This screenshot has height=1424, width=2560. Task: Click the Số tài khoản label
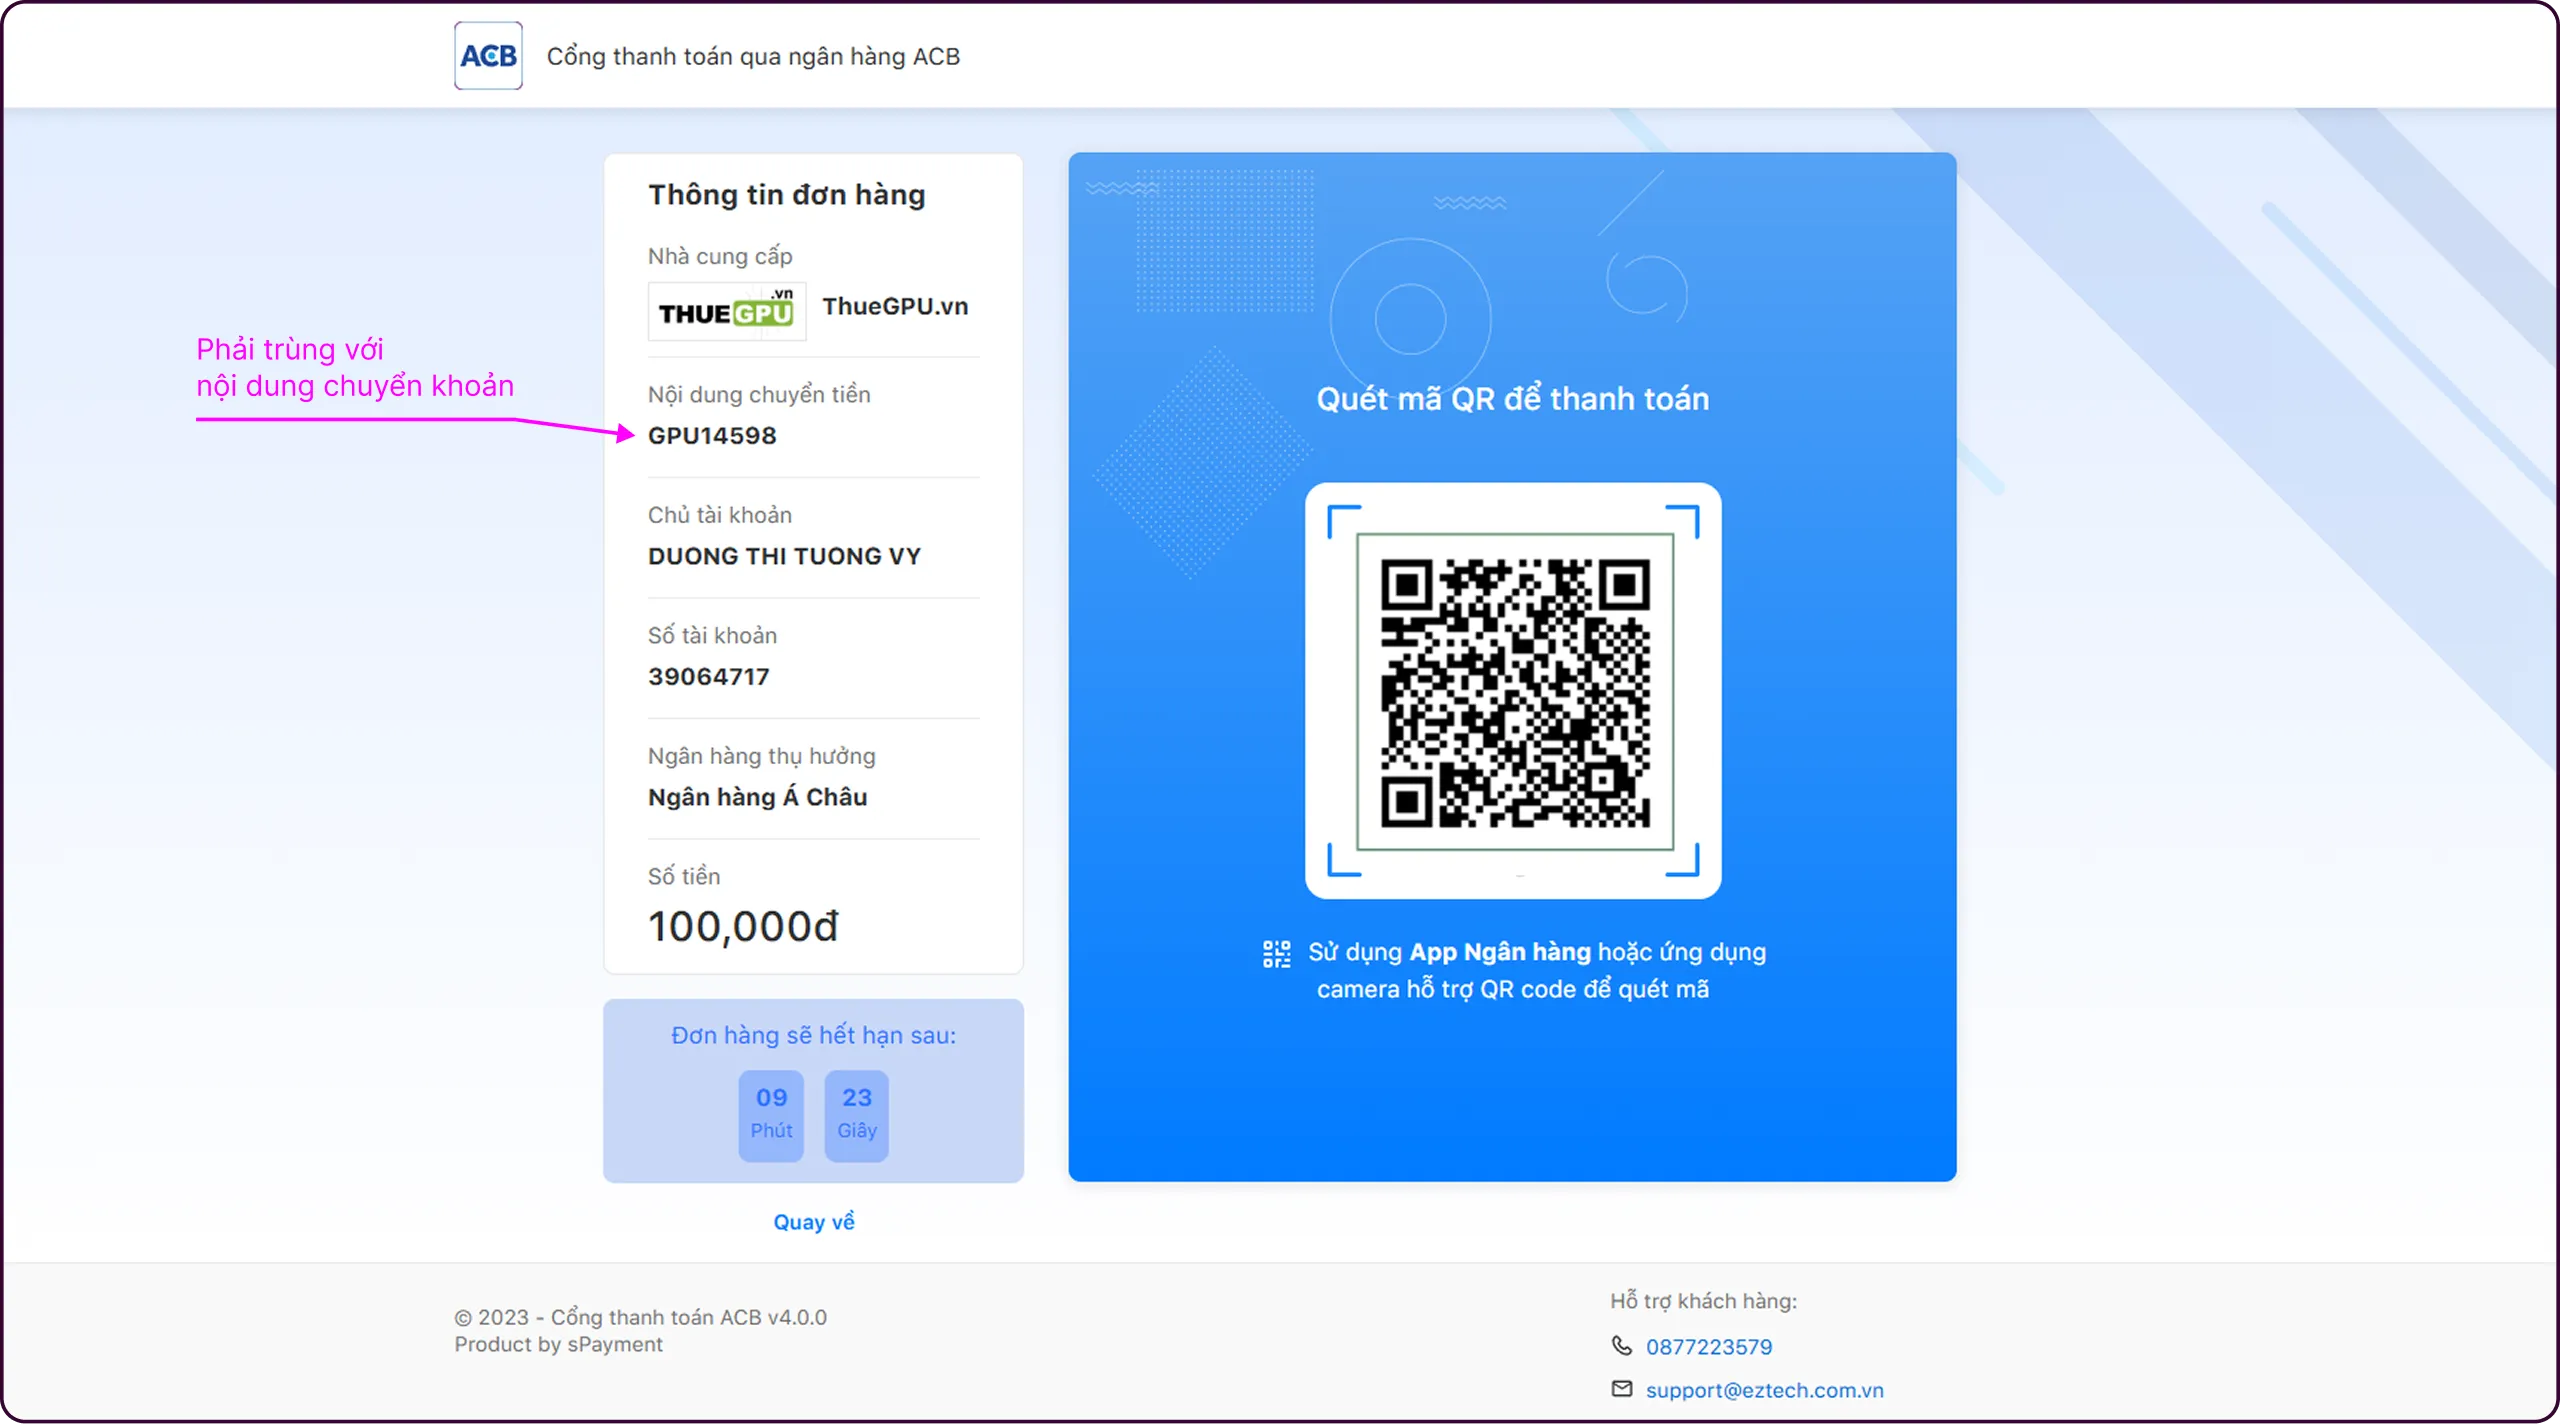712,636
